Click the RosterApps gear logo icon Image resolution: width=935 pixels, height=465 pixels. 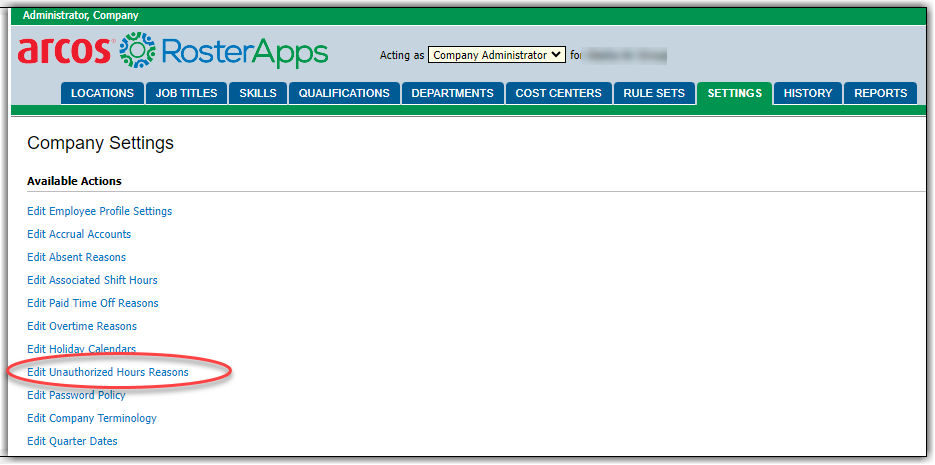[136, 50]
